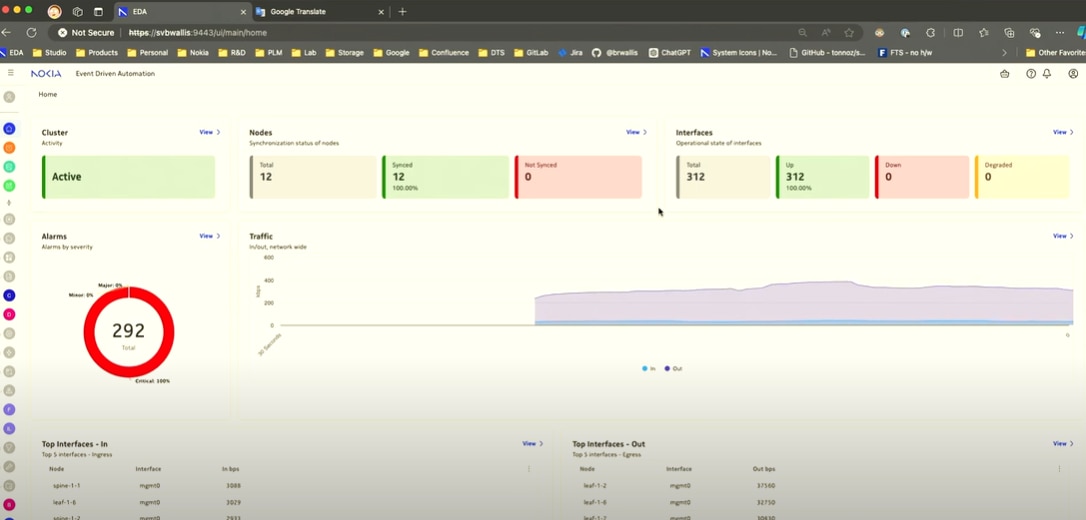
Task: Click the blue Home icon in sidebar
Action: point(9,129)
